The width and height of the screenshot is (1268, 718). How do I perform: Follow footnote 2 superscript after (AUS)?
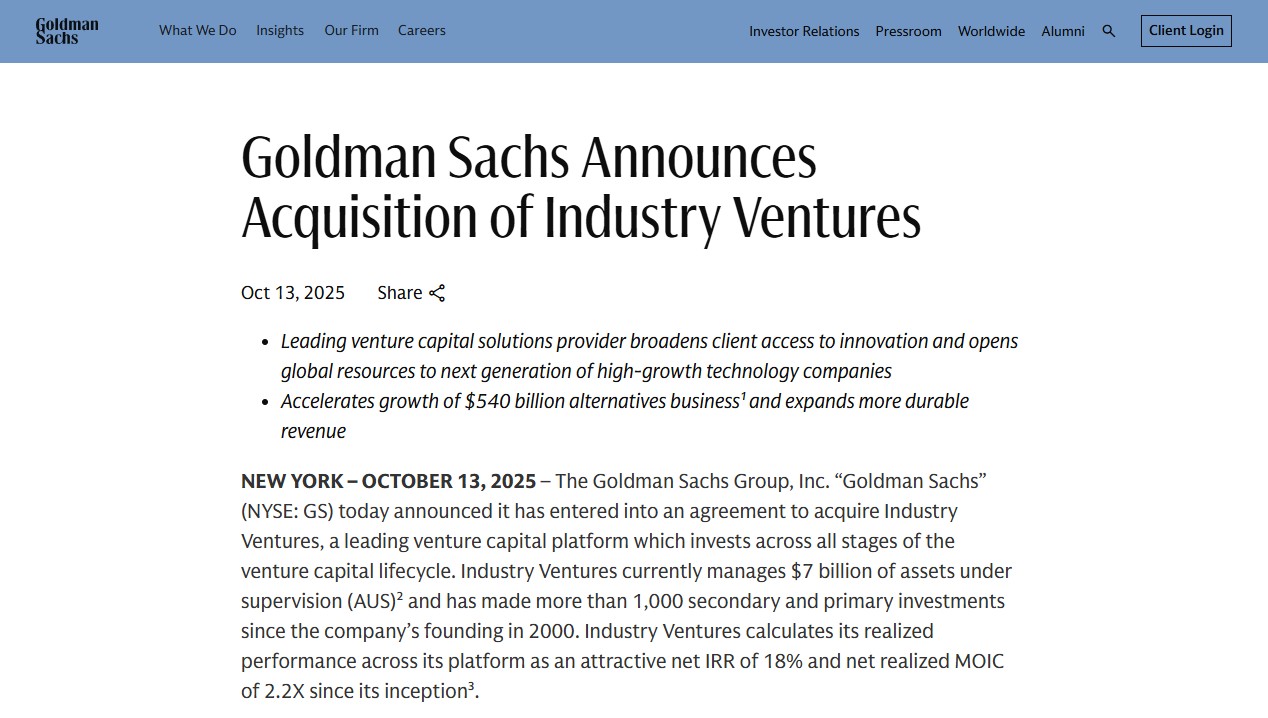(400, 596)
